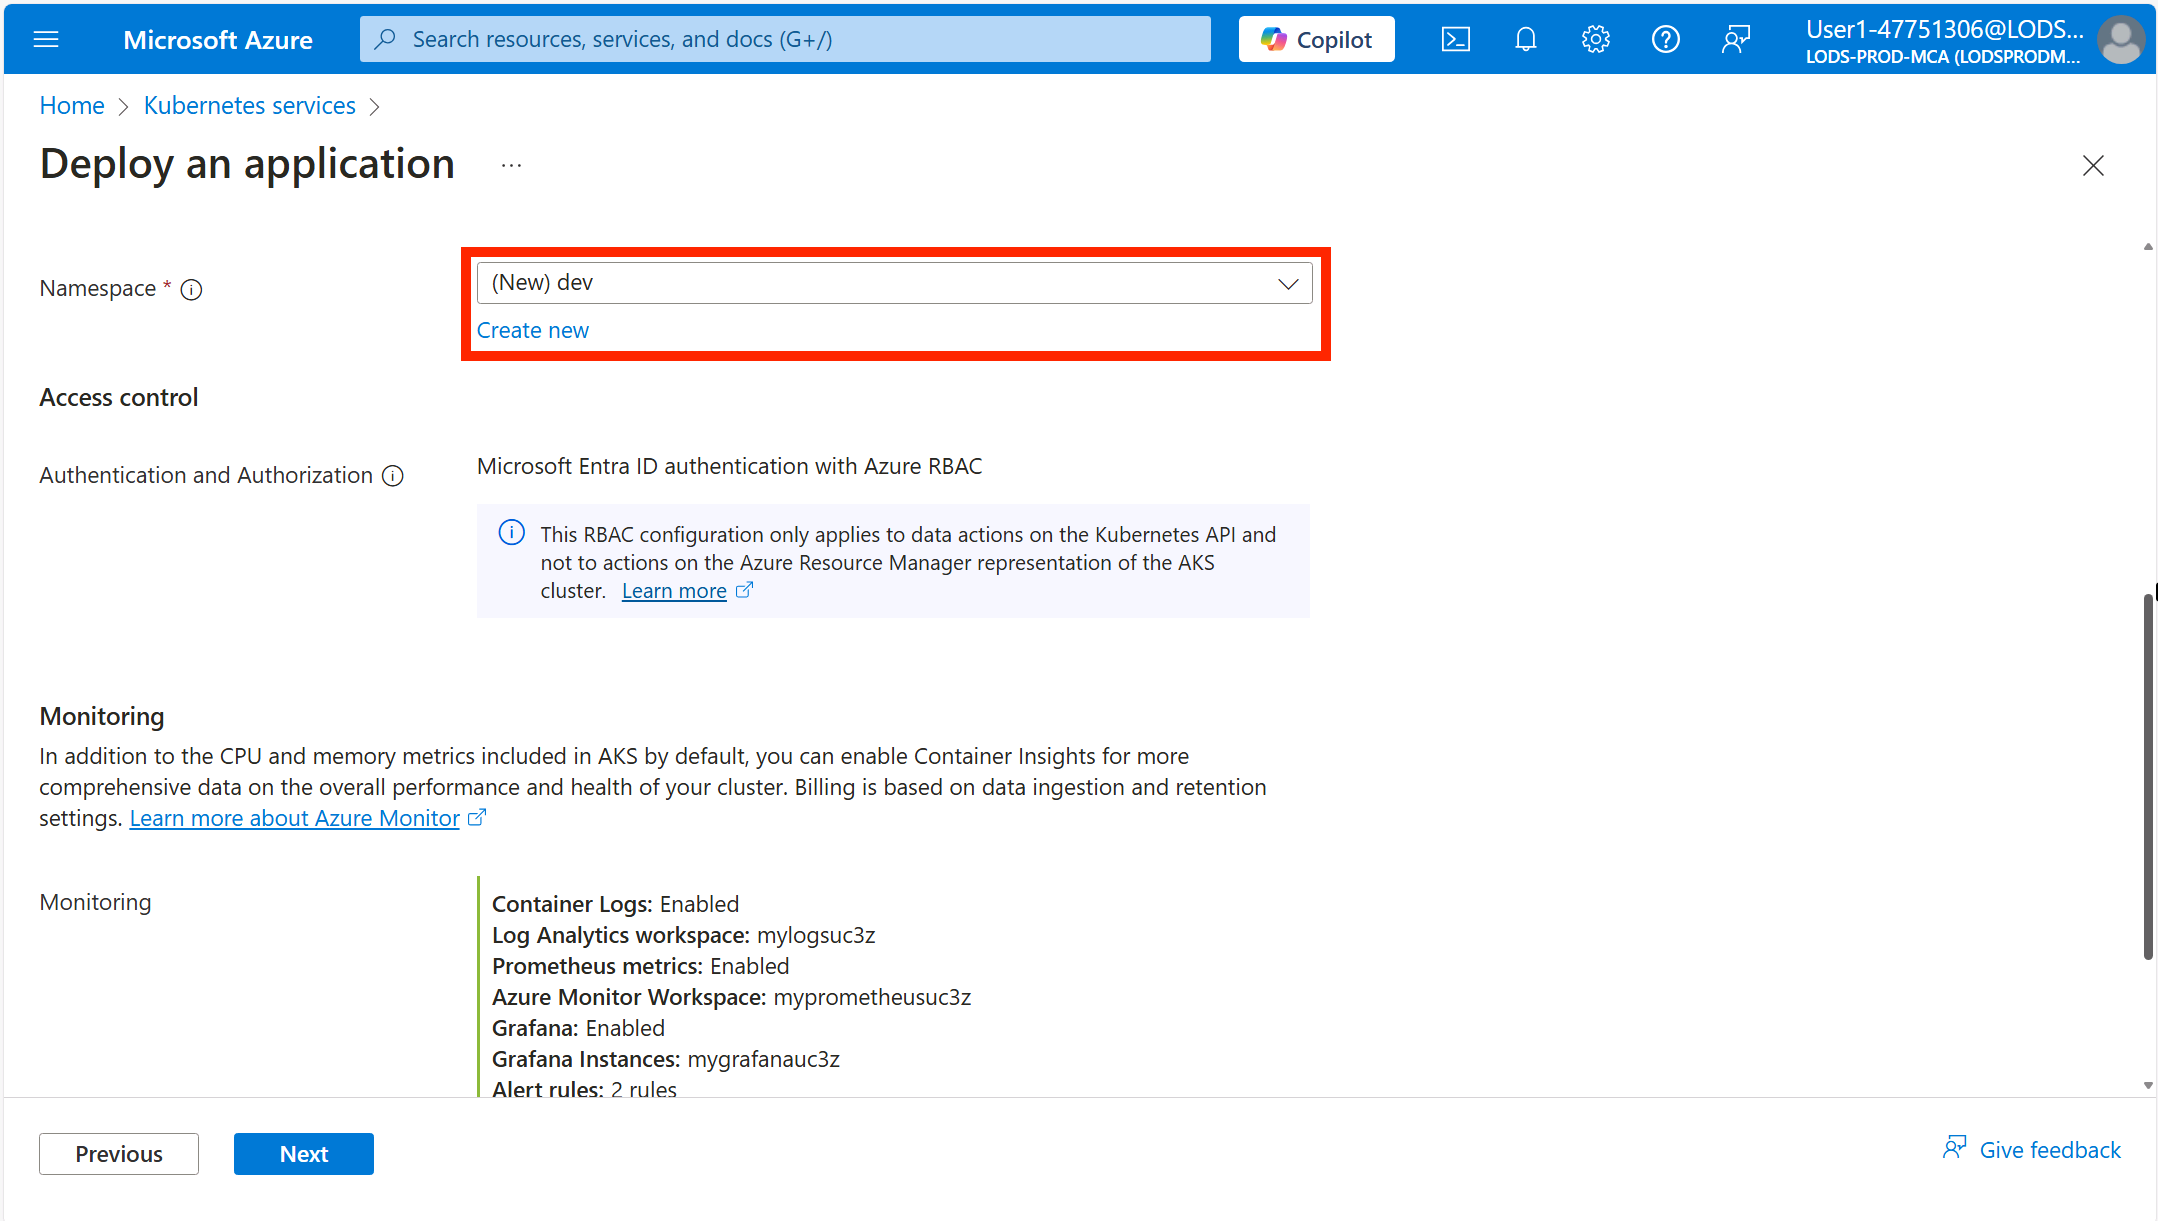Open the feedback icon in the top bar

(1735, 39)
